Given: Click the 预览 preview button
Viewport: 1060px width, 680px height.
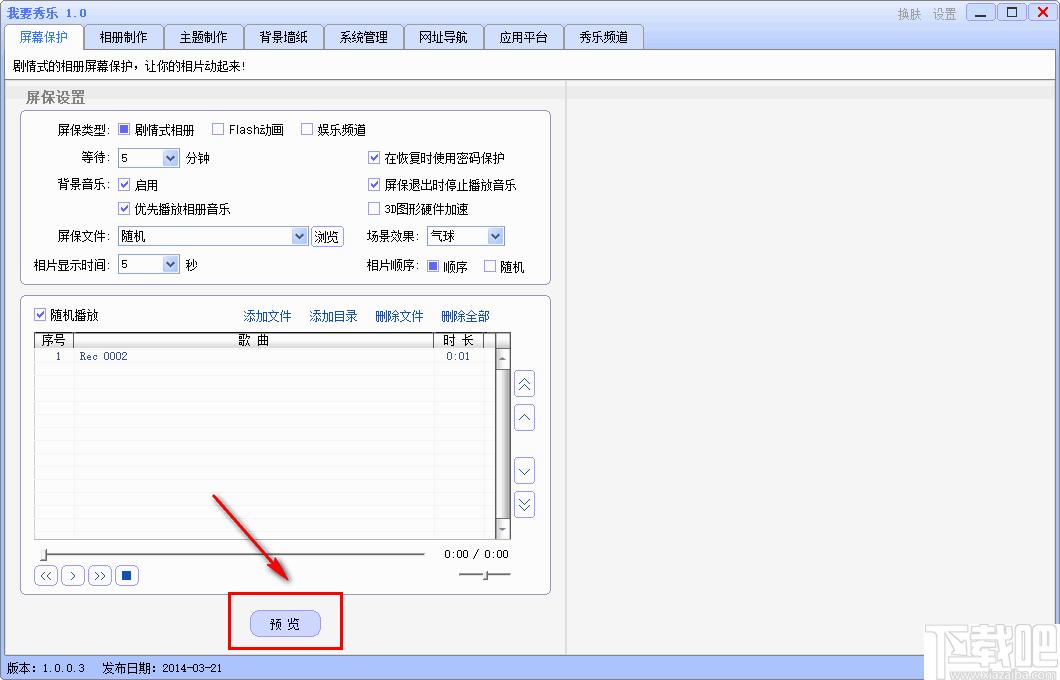Looking at the screenshot, I should (285, 623).
